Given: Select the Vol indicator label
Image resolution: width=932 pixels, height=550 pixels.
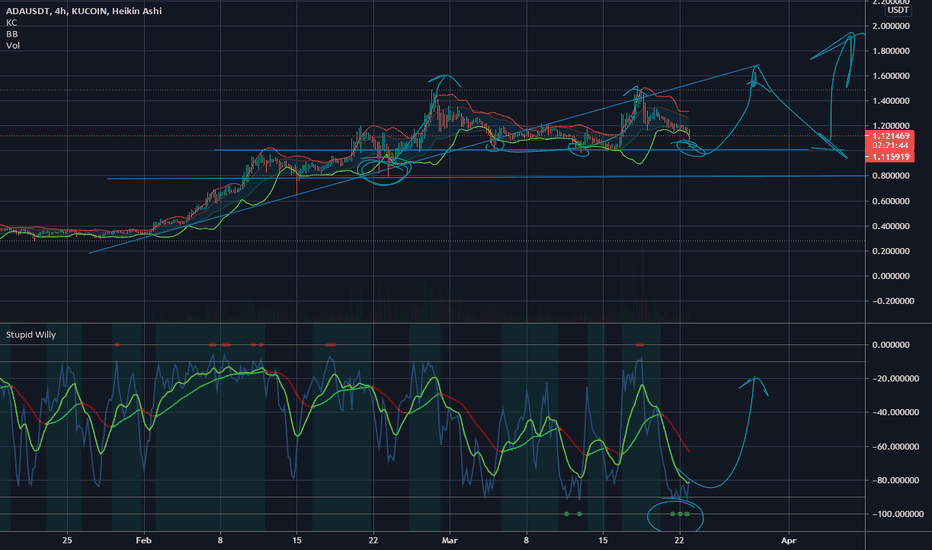Looking at the screenshot, I should coord(13,45).
